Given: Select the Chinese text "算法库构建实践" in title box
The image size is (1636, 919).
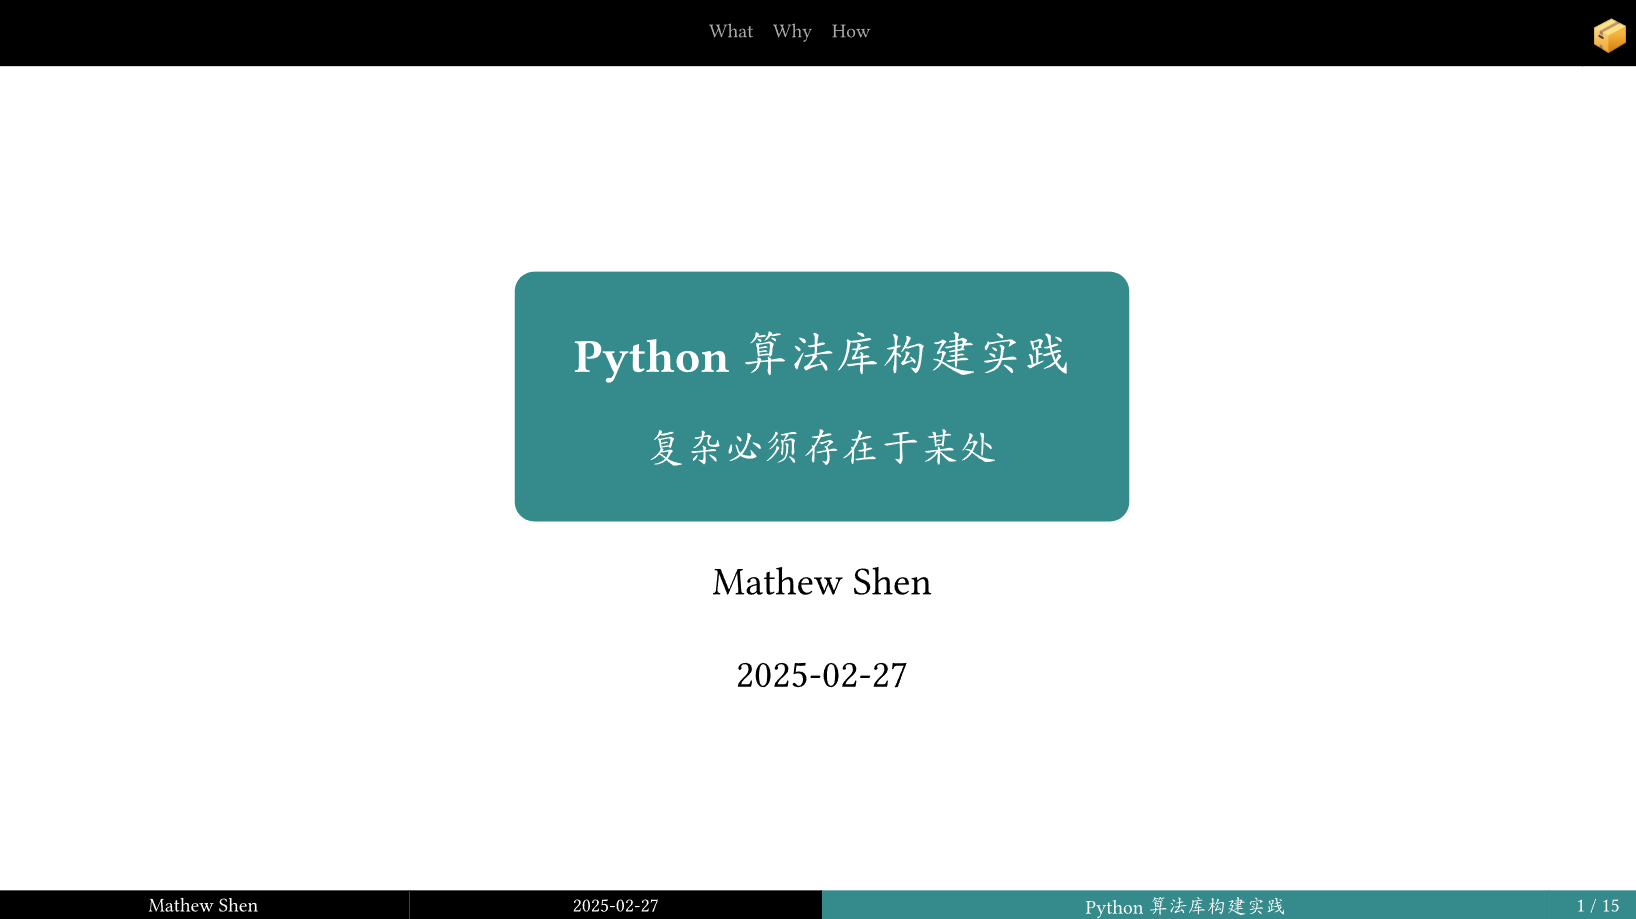Looking at the screenshot, I should pos(906,355).
